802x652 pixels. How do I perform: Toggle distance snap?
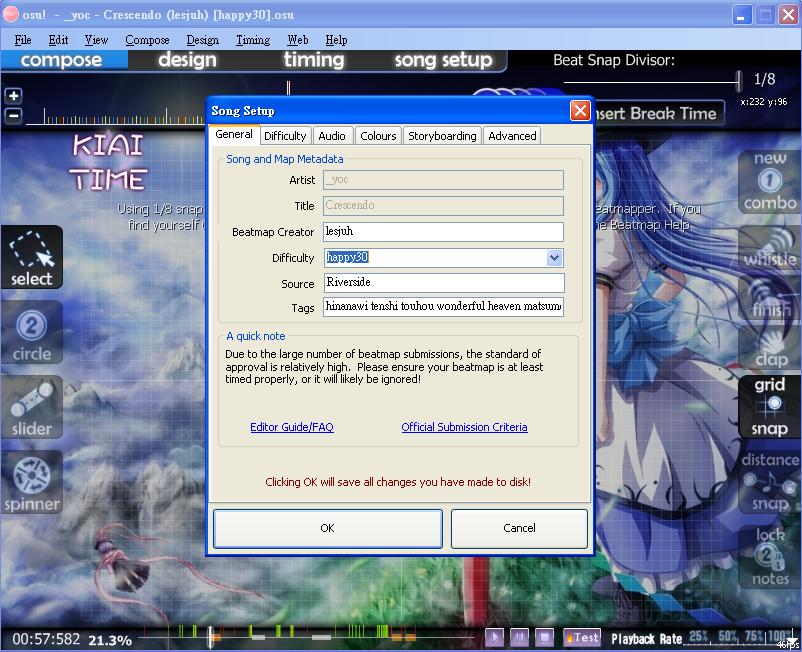click(770, 482)
